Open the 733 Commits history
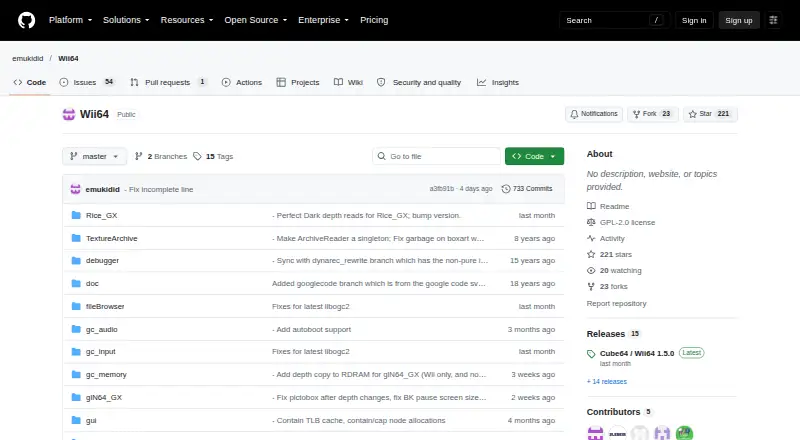 pos(527,189)
